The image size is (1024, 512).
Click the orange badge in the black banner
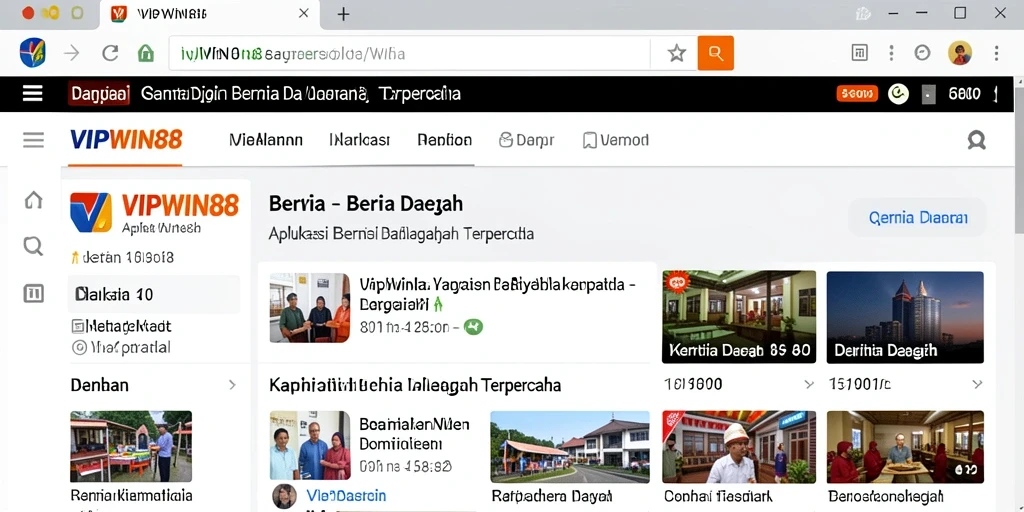[x=856, y=94]
